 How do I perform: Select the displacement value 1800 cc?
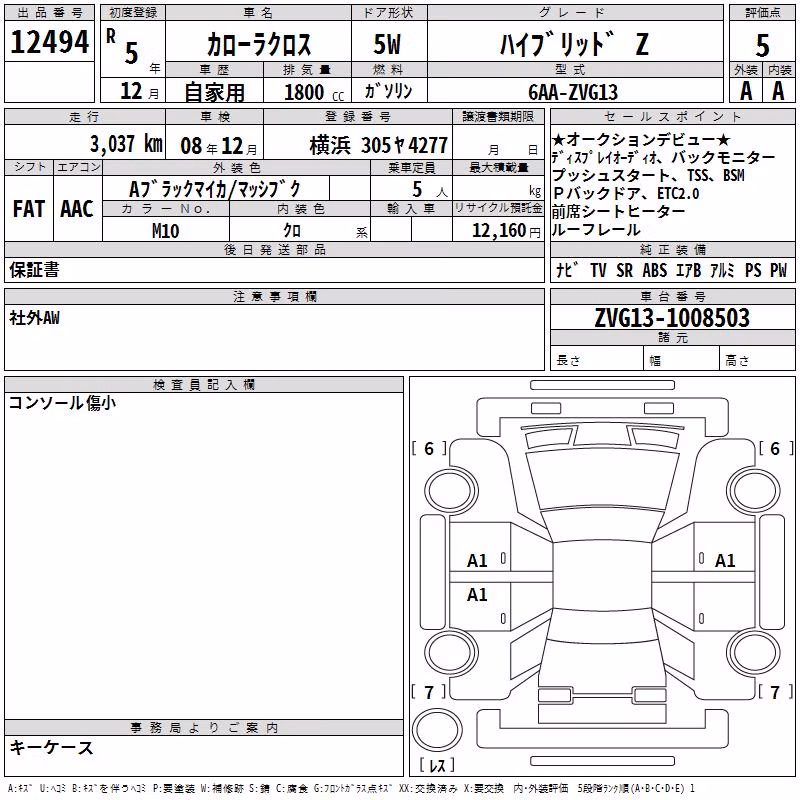[x=314, y=92]
